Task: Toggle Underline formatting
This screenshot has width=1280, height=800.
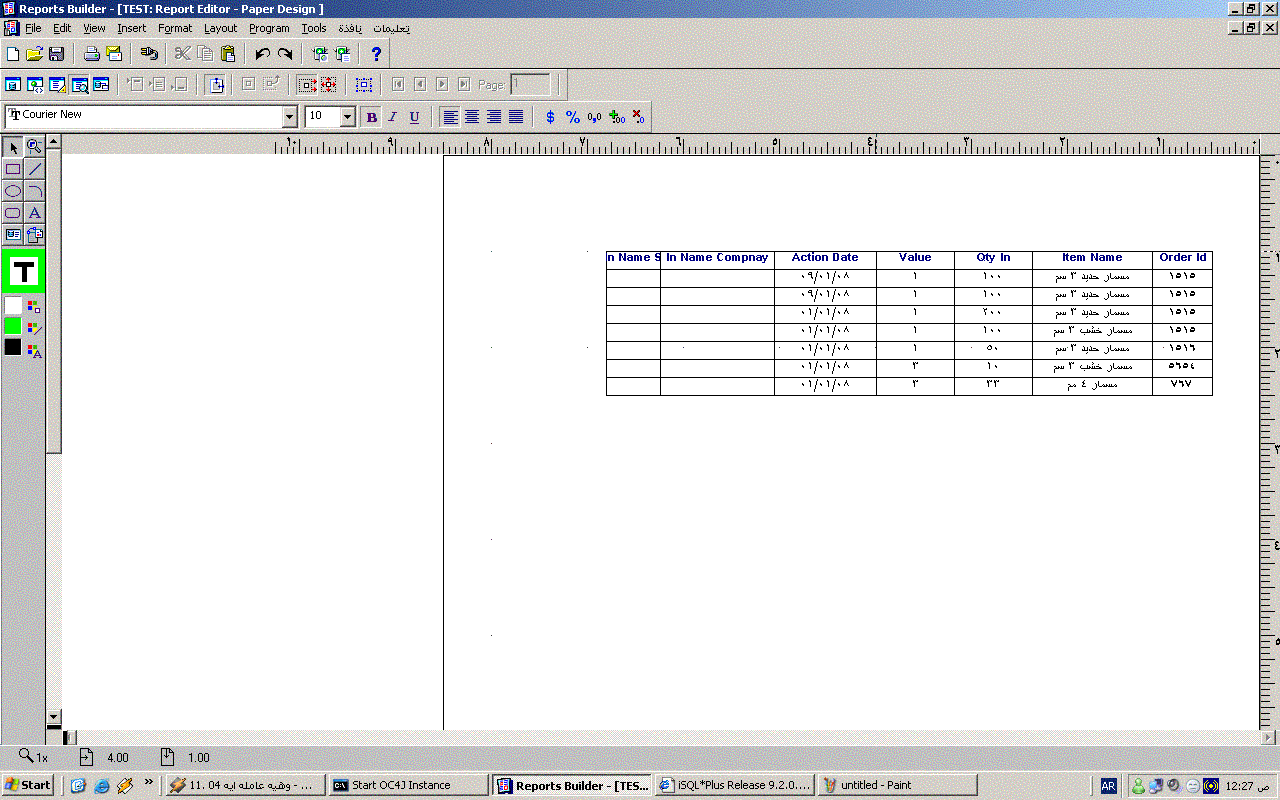Action: tap(414, 117)
